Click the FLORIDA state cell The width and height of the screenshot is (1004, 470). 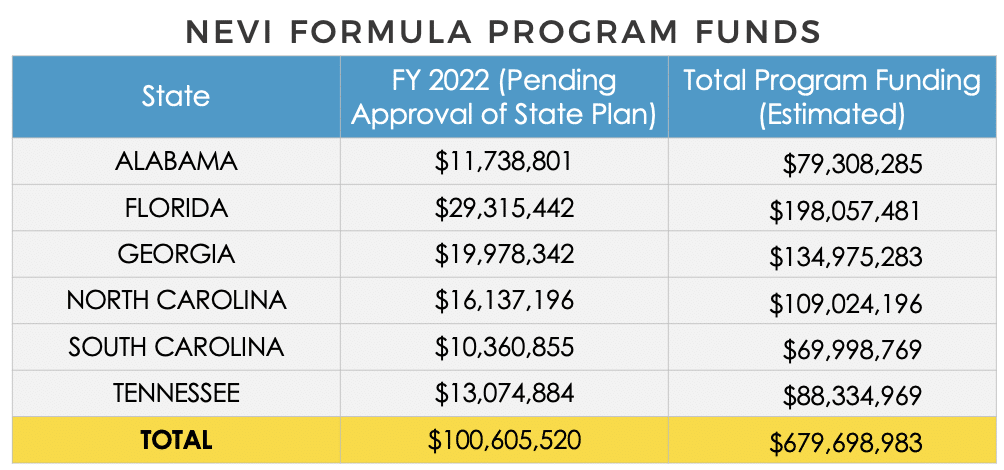(x=176, y=208)
